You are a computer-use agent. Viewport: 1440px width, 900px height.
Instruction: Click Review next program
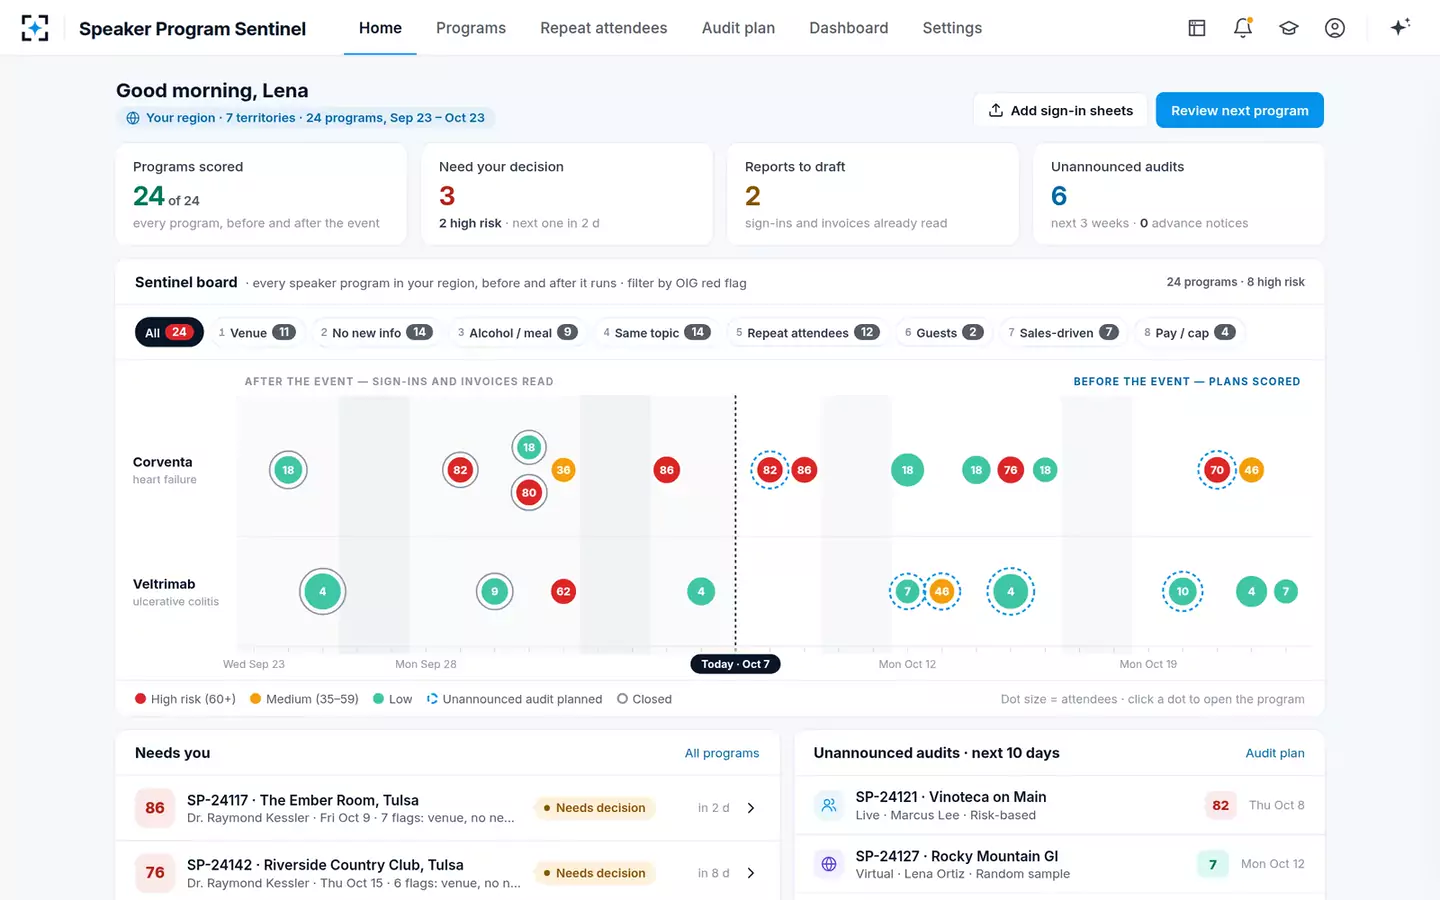click(x=1240, y=110)
